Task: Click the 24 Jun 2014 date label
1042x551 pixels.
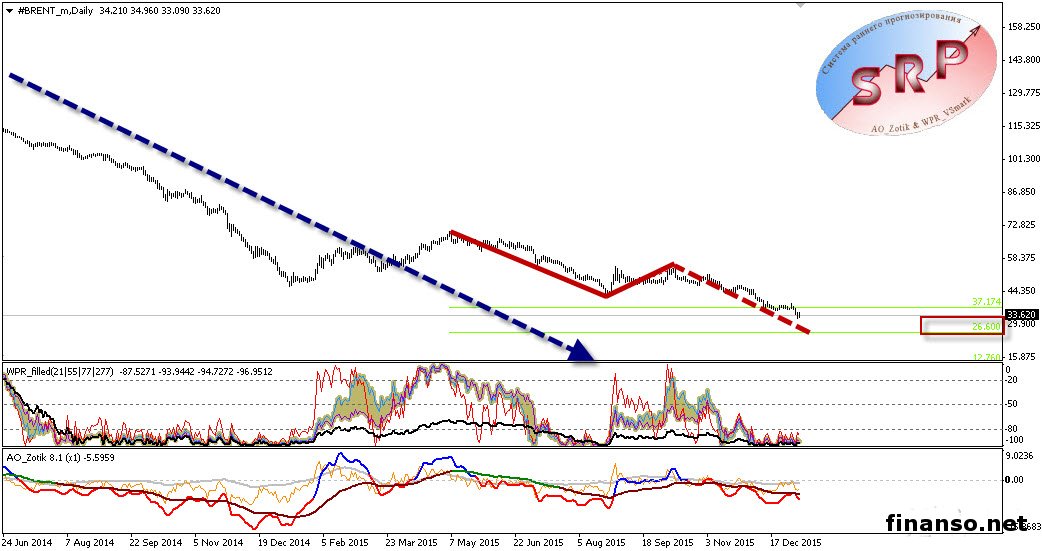Action: point(28,541)
